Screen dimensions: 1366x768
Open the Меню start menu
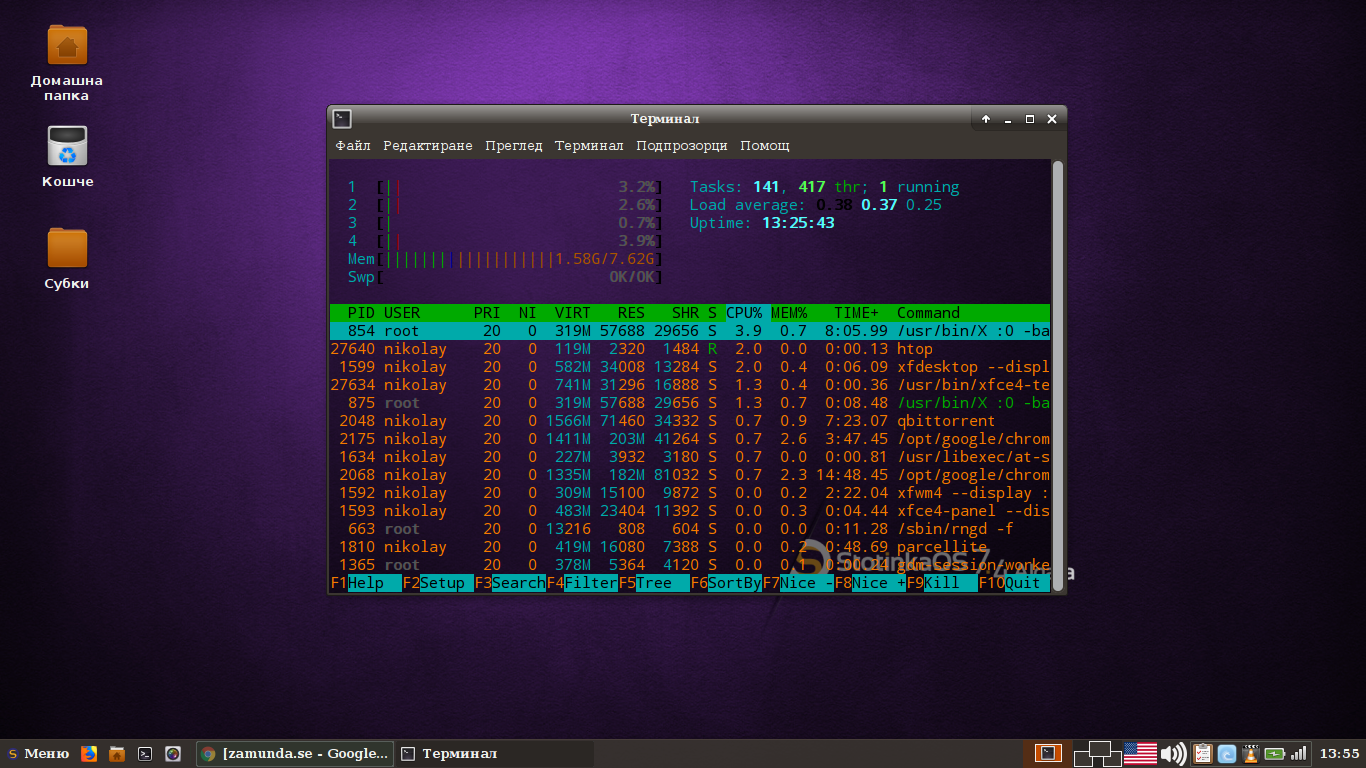39,754
